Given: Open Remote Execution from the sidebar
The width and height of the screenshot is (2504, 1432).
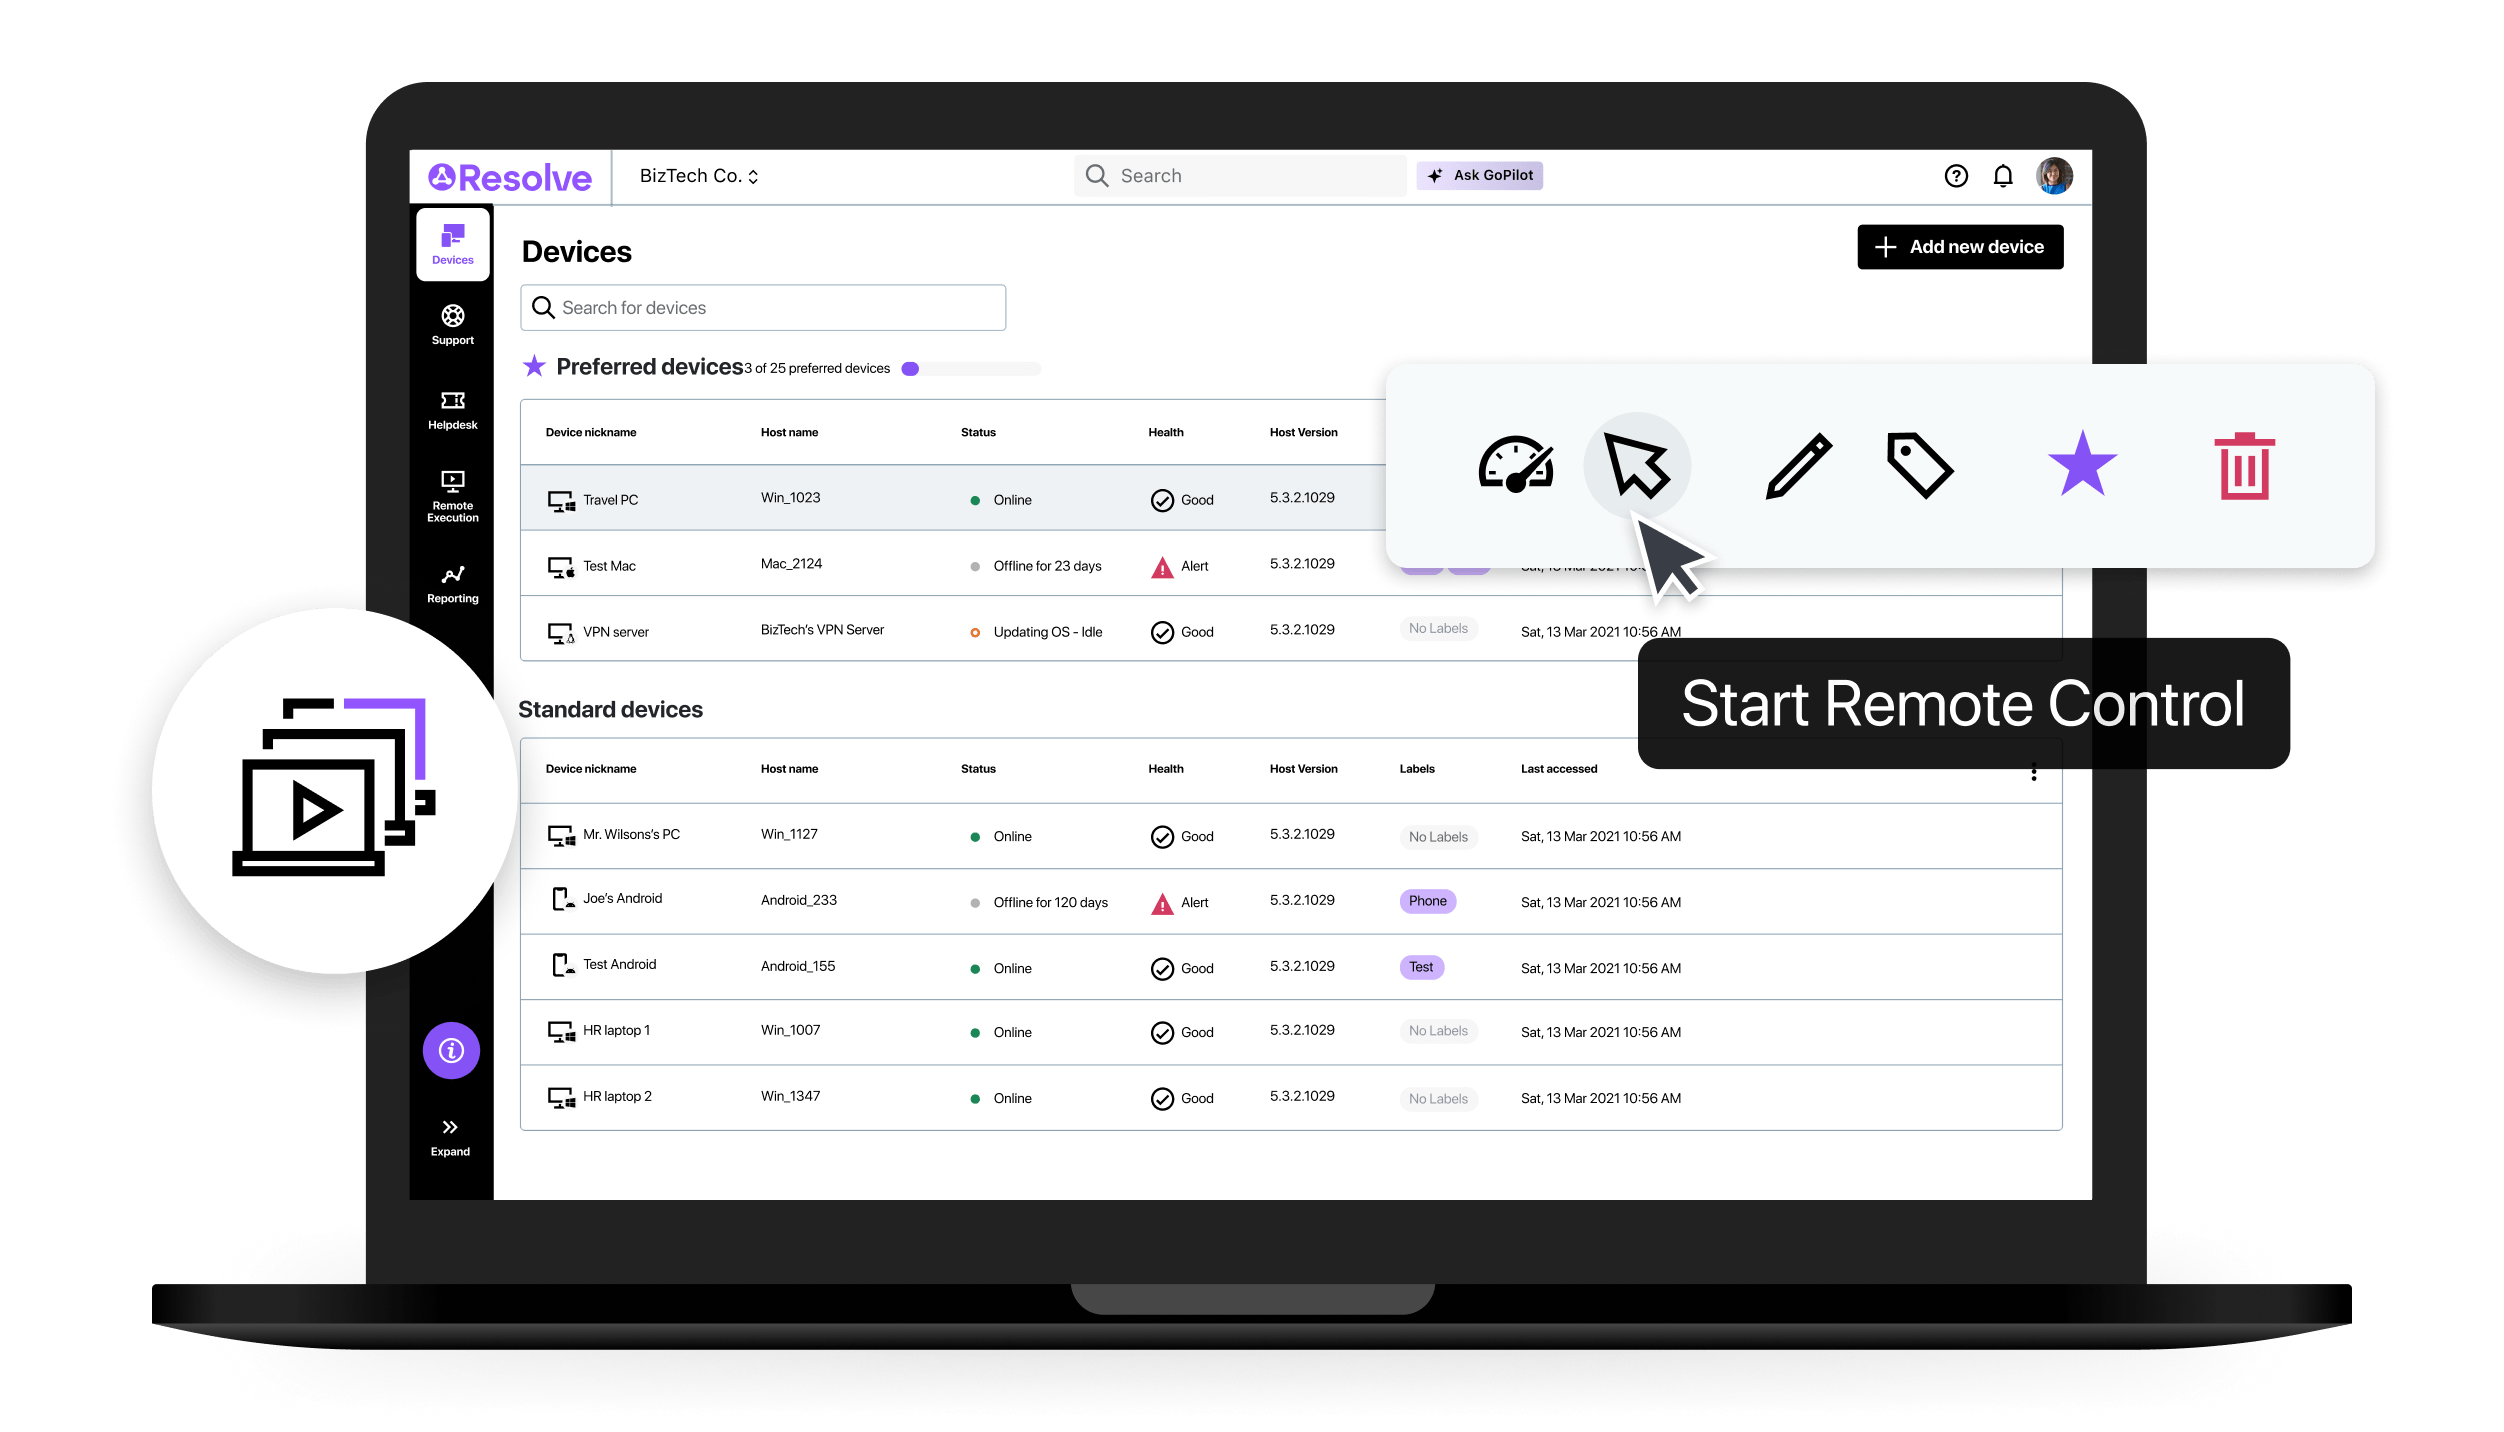Looking at the screenshot, I should (452, 496).
